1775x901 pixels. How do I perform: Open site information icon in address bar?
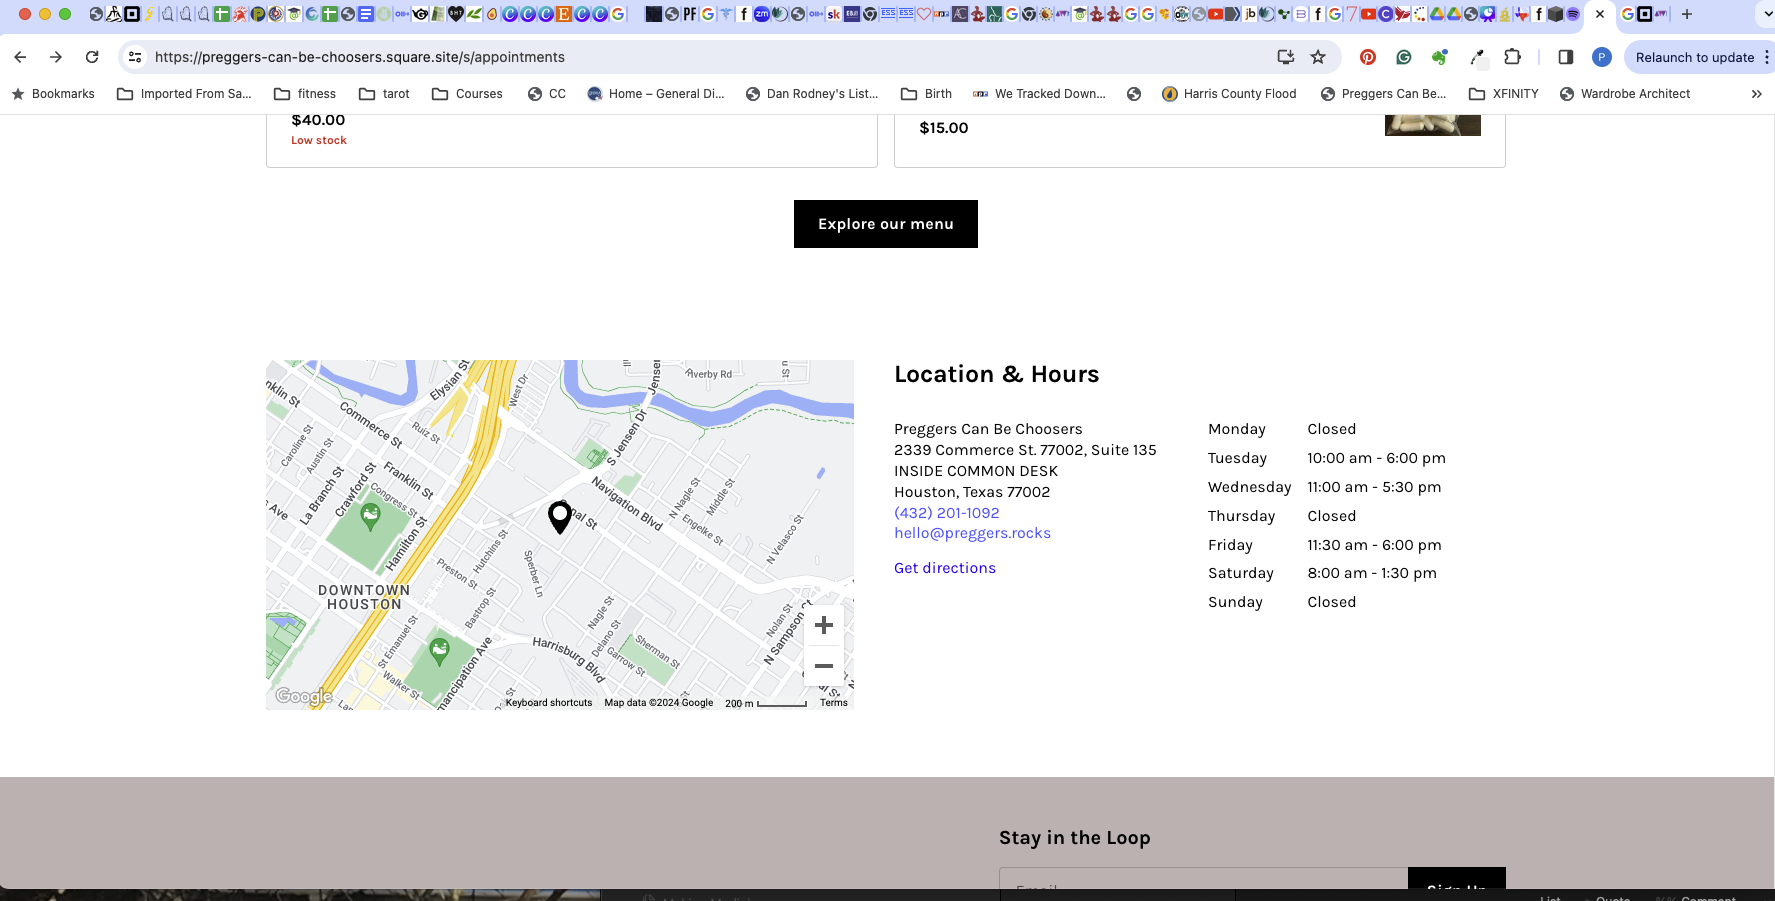pyautogui.click(x=135, y=57)
